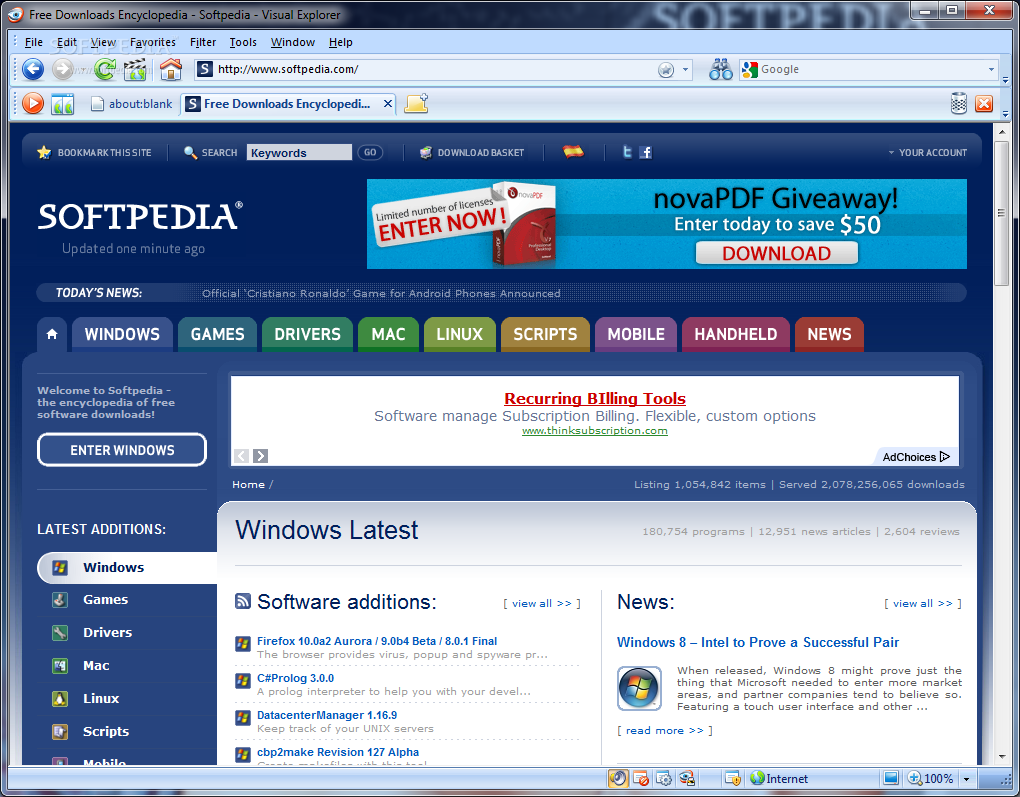Click the clapperboard icon in the toolbar

coord(135,69)
